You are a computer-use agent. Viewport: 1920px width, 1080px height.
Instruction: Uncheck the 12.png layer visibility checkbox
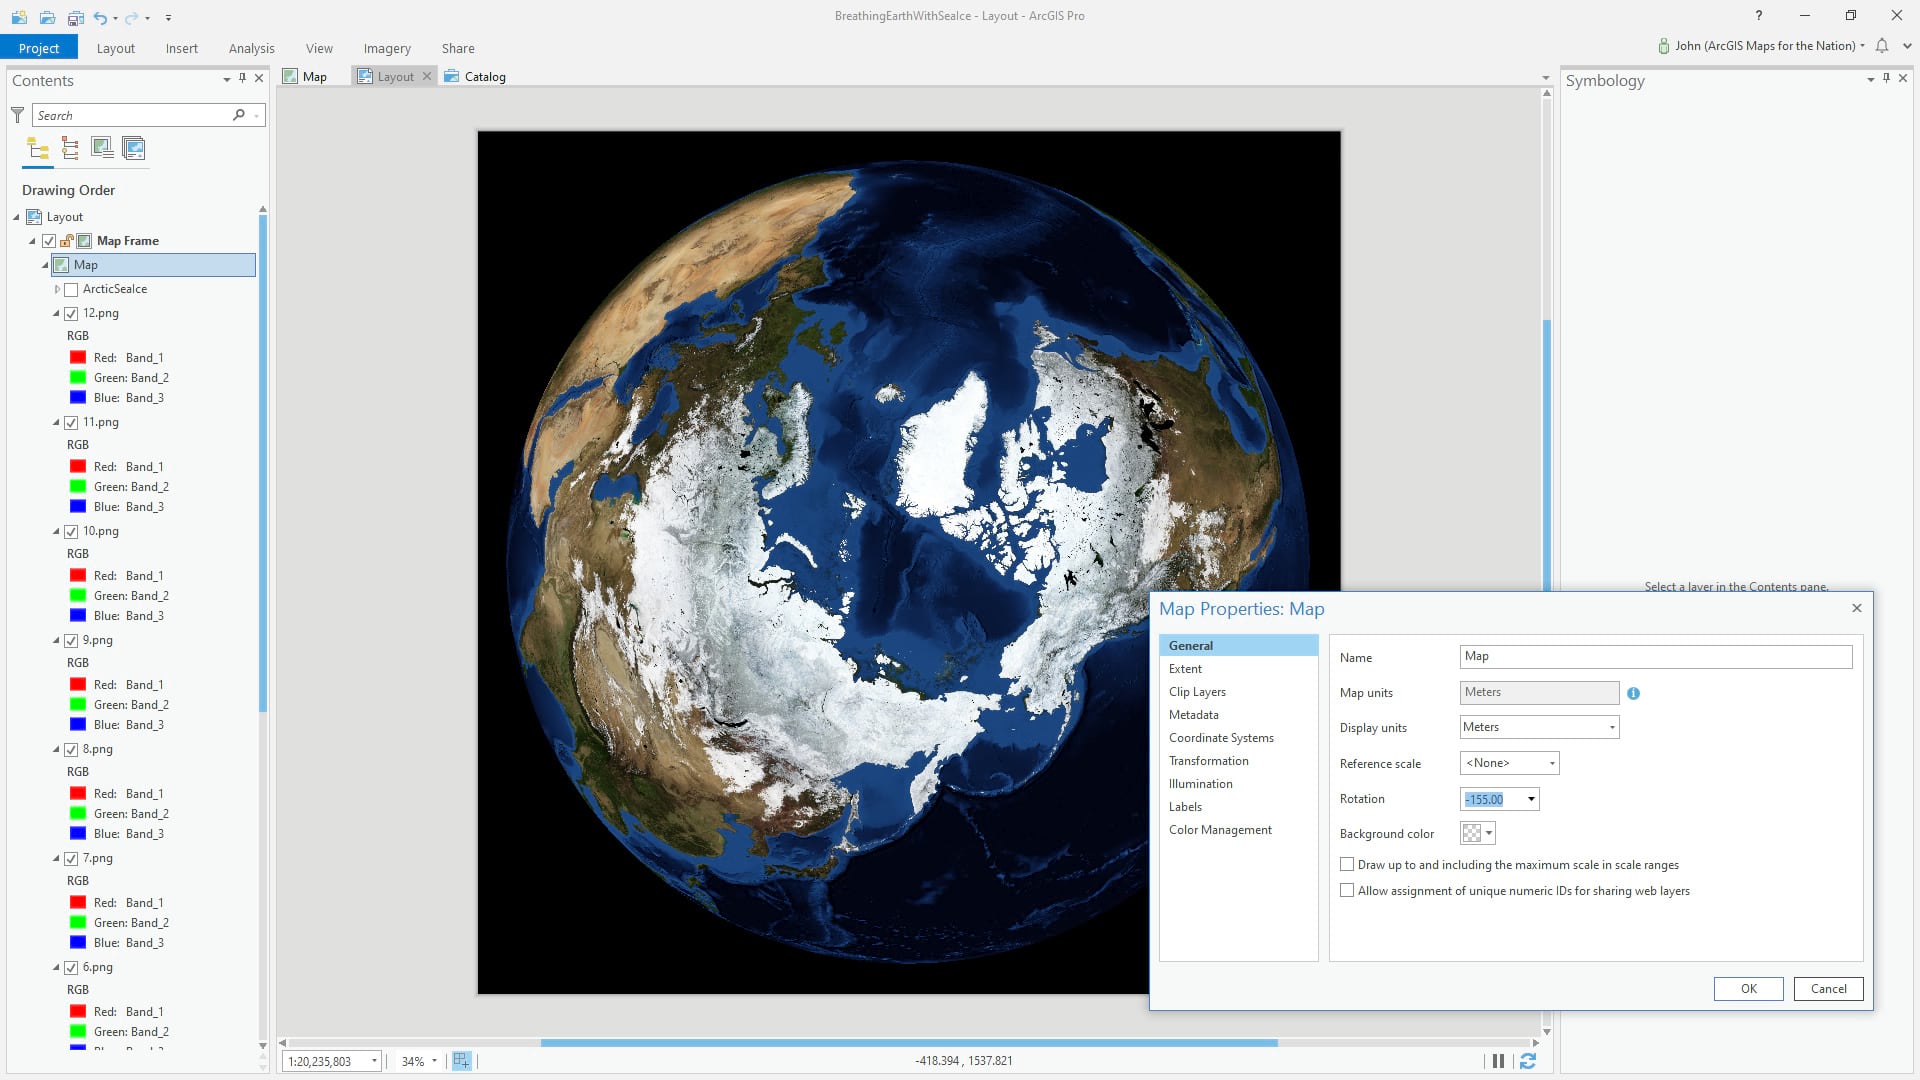click(x=71, y=314)
